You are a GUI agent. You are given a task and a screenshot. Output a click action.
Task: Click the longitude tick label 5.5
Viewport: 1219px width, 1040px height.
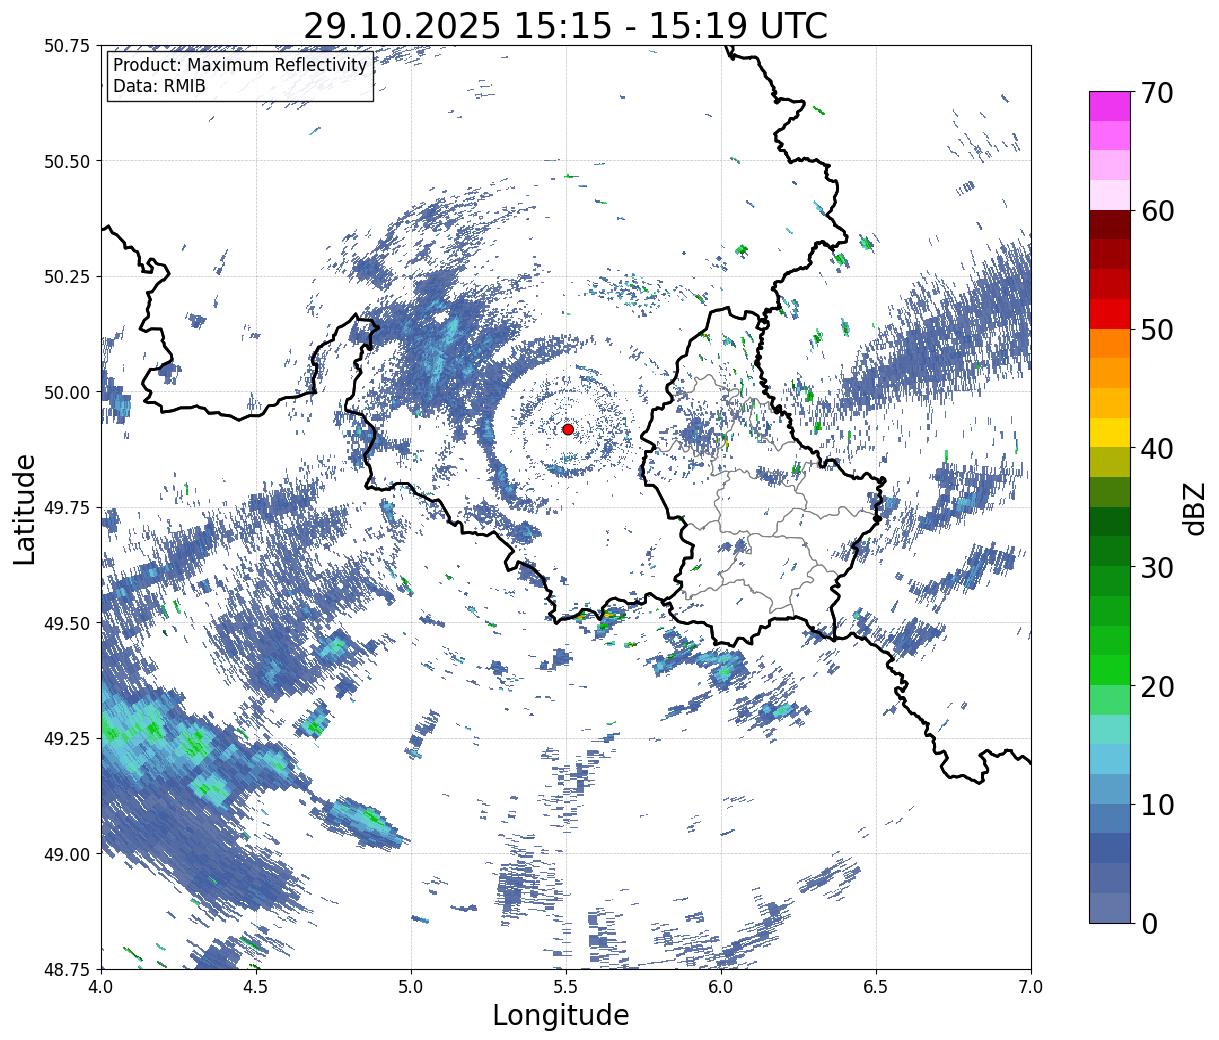point(566,987)
